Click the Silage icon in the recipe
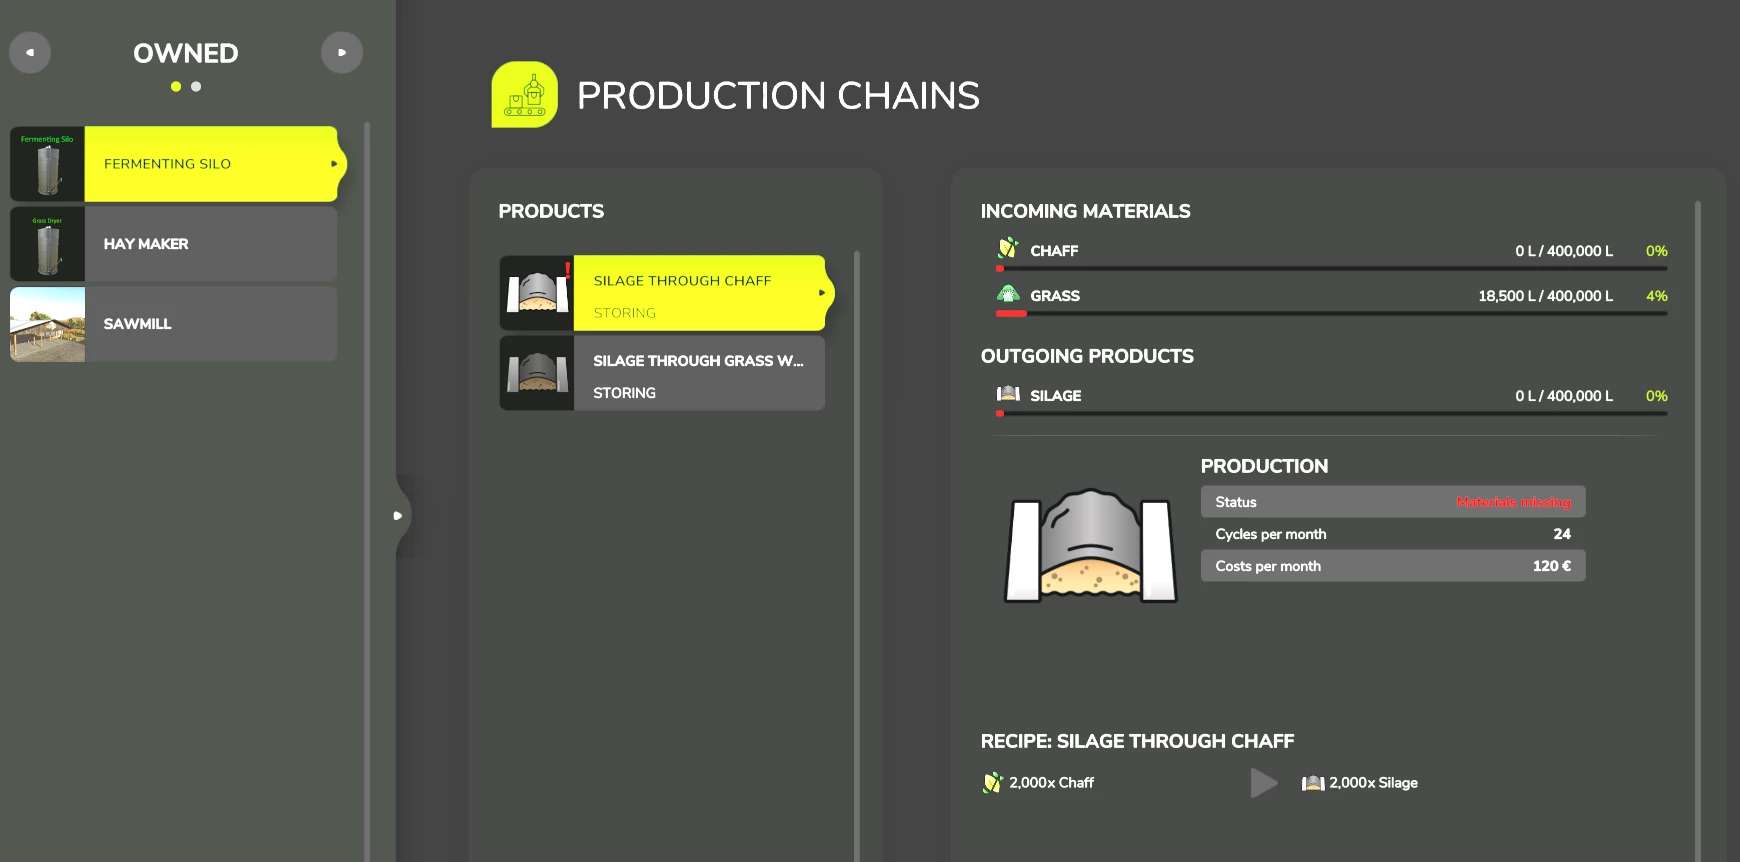1740x862 pixels. pyautogui.click(x=1312, y=783)
